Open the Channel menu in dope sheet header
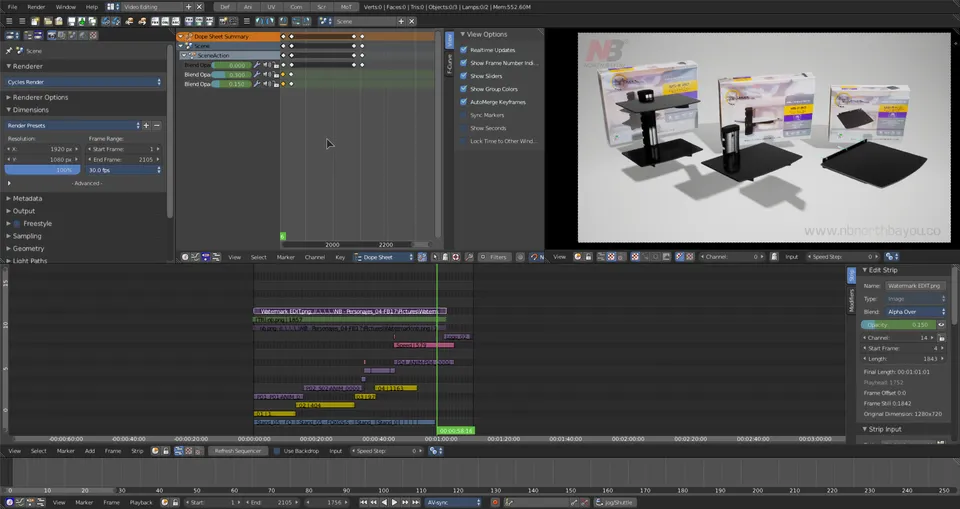This screenshot has width=960, height=509. click(315, 257)
